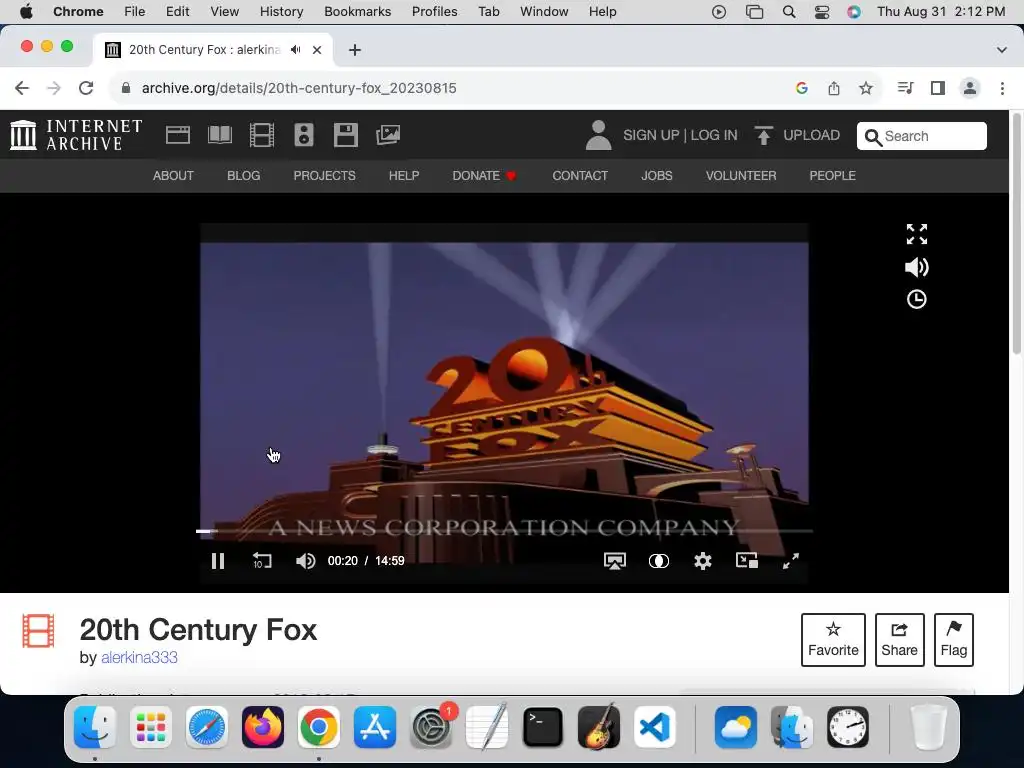Open the Internet Archive audio speaker icon
1024x768 pixels.
(x=304, y=135)
